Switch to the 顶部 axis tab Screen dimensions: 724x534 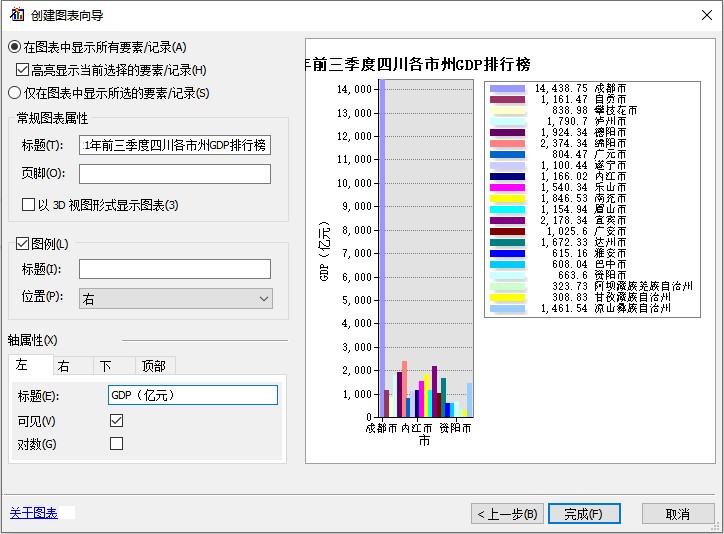click(154, 366)
